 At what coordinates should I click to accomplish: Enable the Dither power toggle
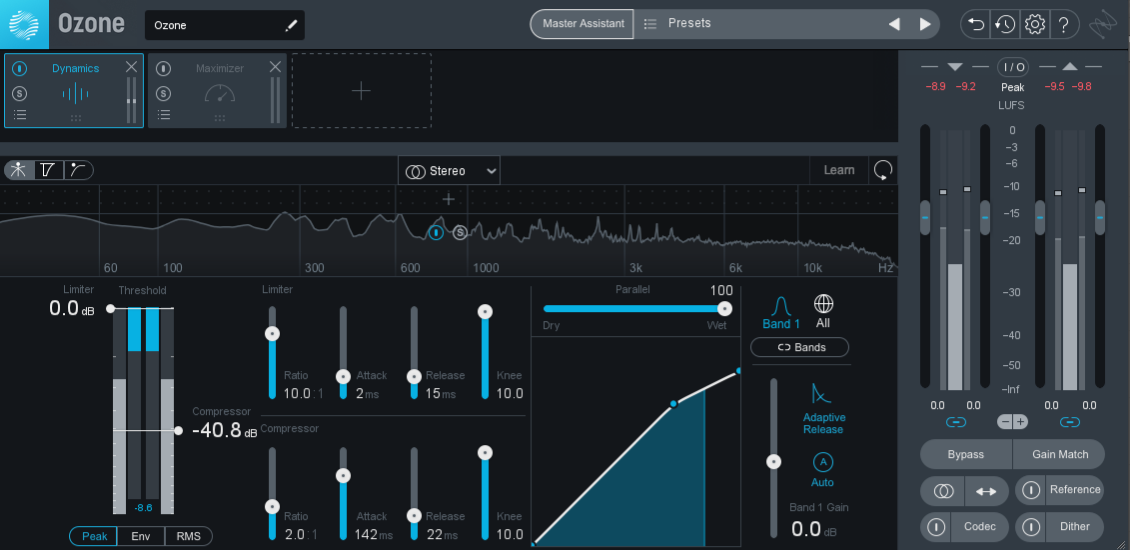pos(1031,527)
